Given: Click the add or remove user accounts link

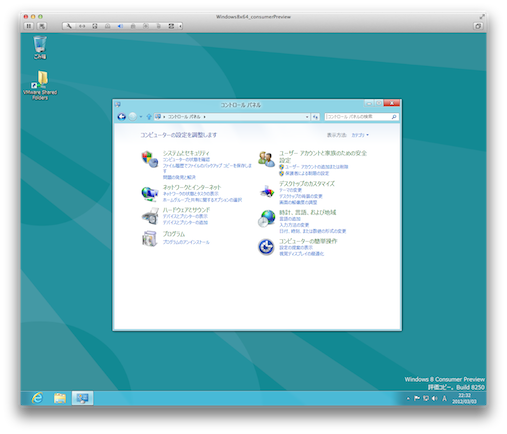Looking at the screenshot, I should pyautogui.click(x=316, y=167).
